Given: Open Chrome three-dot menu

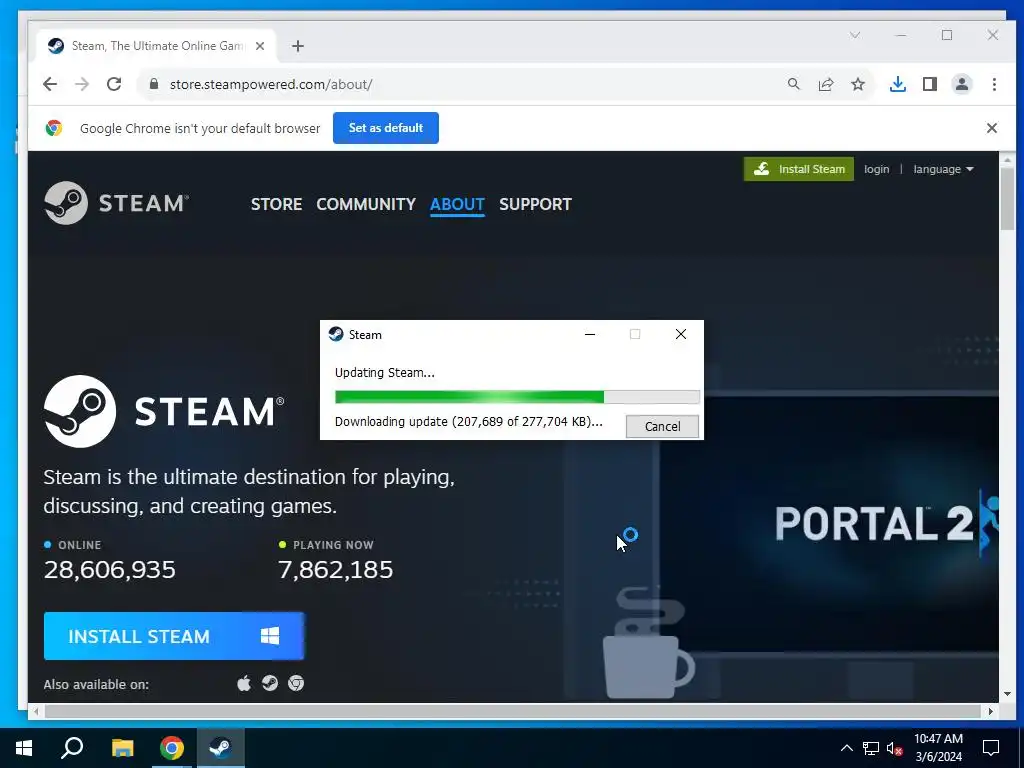Looking at the screenshot, I should (994, 84).
